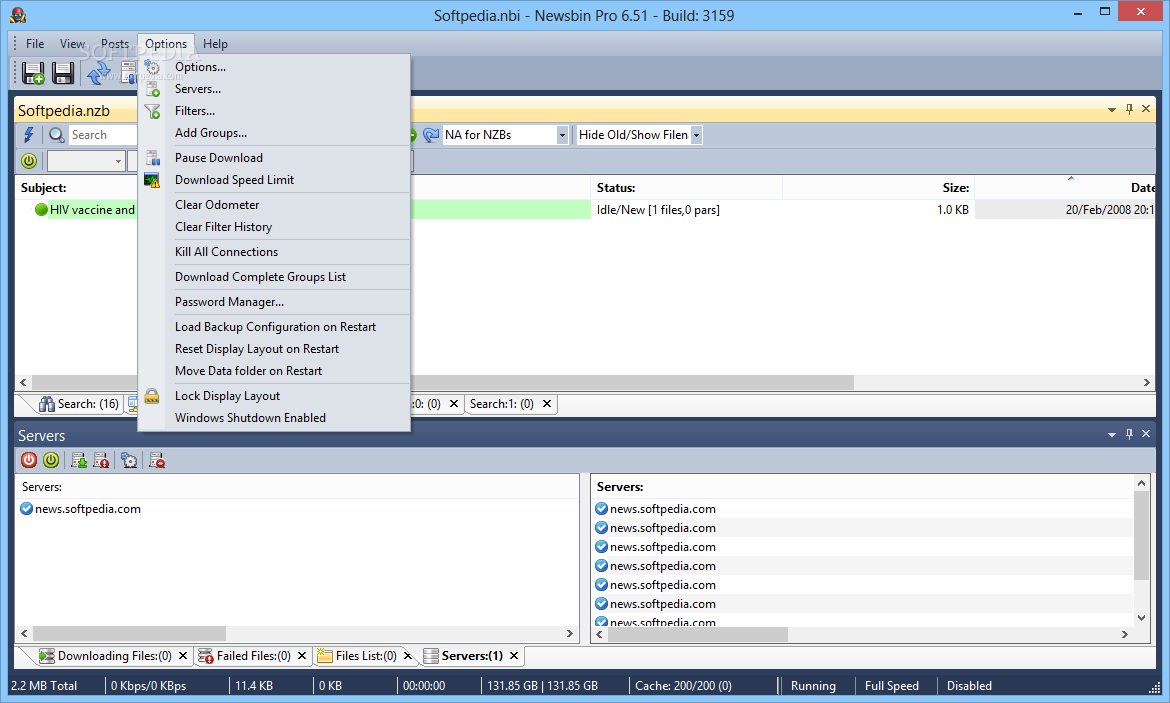The height and width of the screenshot is (703, 1170).
Task: Toggle Windows Shutdown Enabled
Action: (x=274, y=418)
